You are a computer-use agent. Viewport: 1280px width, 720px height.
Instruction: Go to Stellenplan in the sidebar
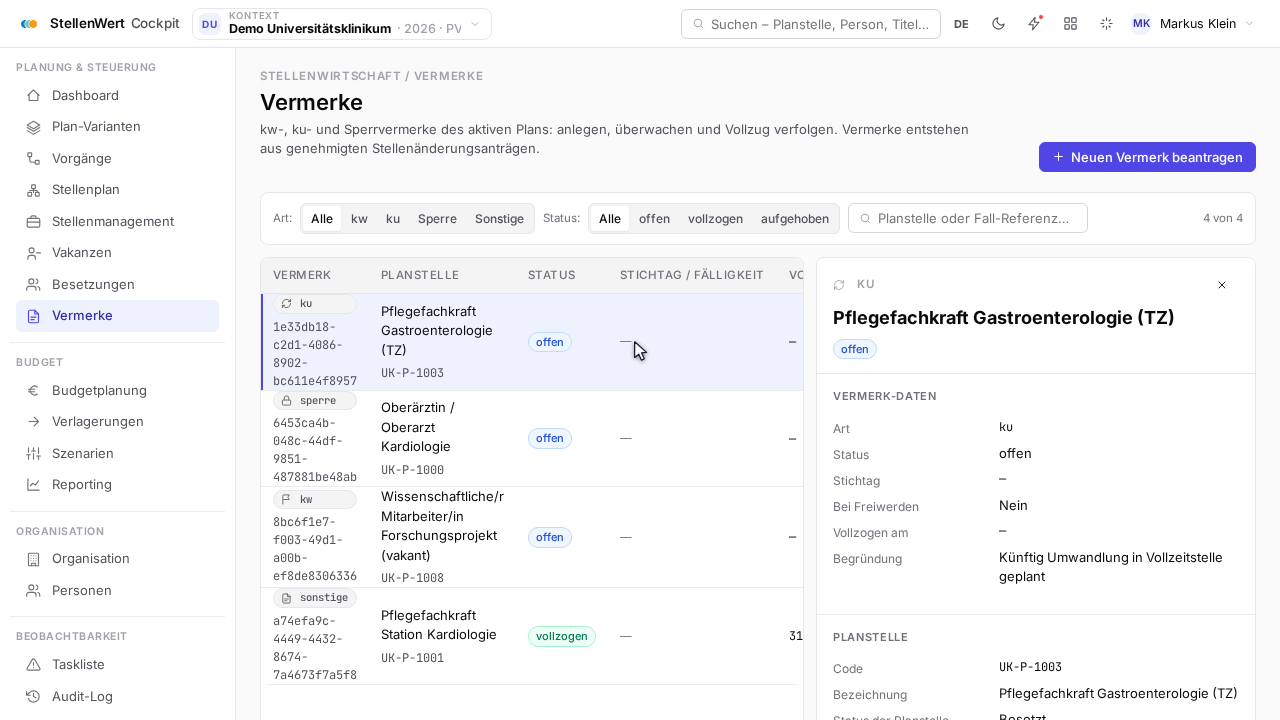117,190
